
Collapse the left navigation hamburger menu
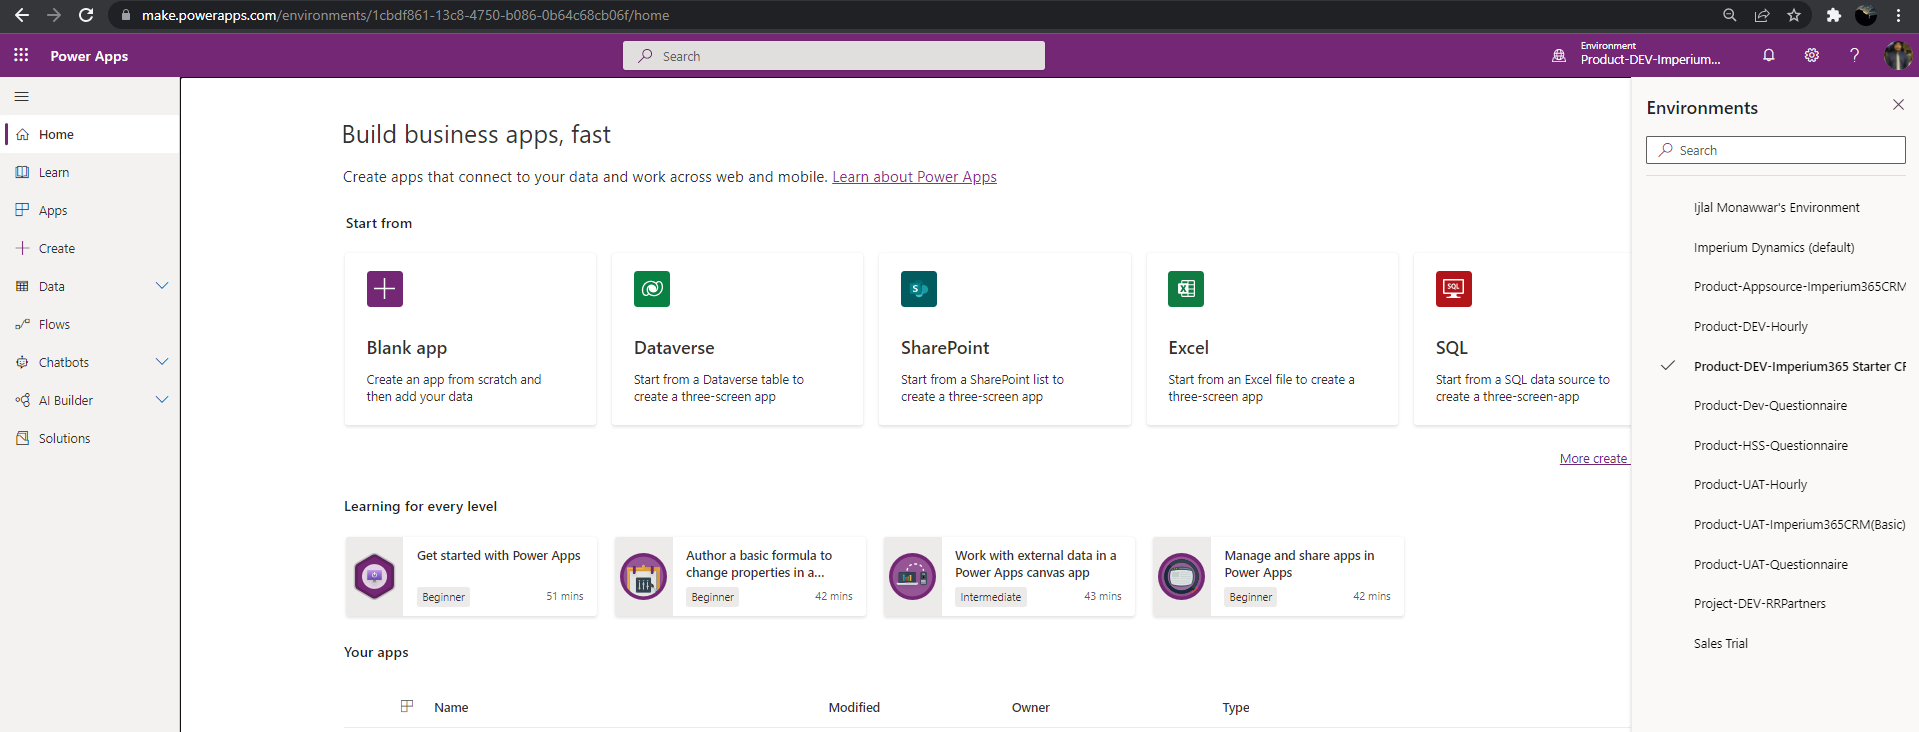(x=22, y=97)
